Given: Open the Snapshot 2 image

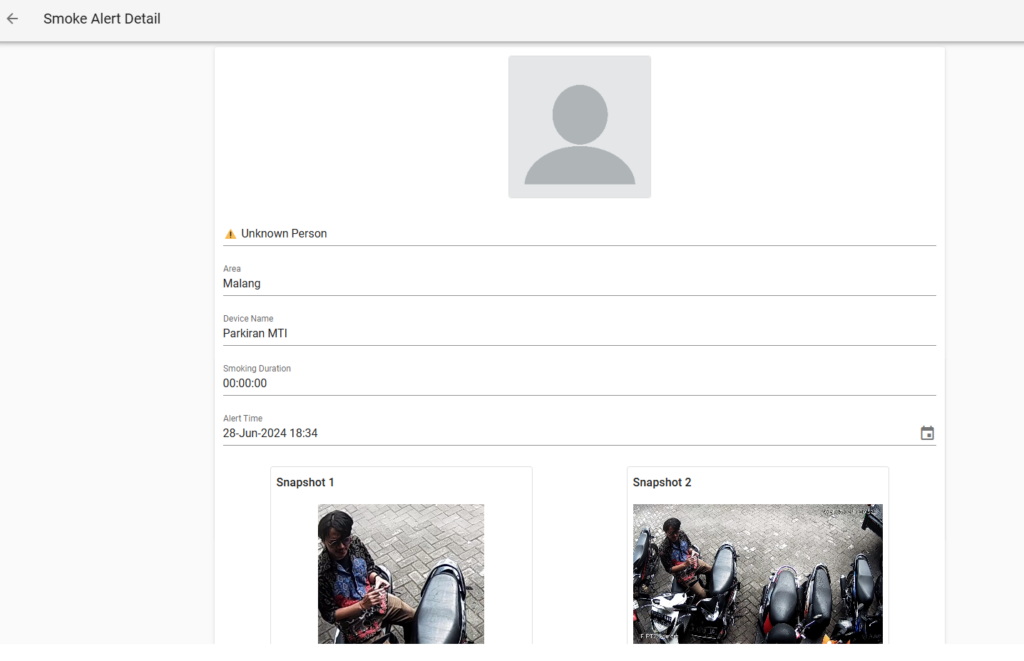Looking at the screenshot, I should point(758,573).
